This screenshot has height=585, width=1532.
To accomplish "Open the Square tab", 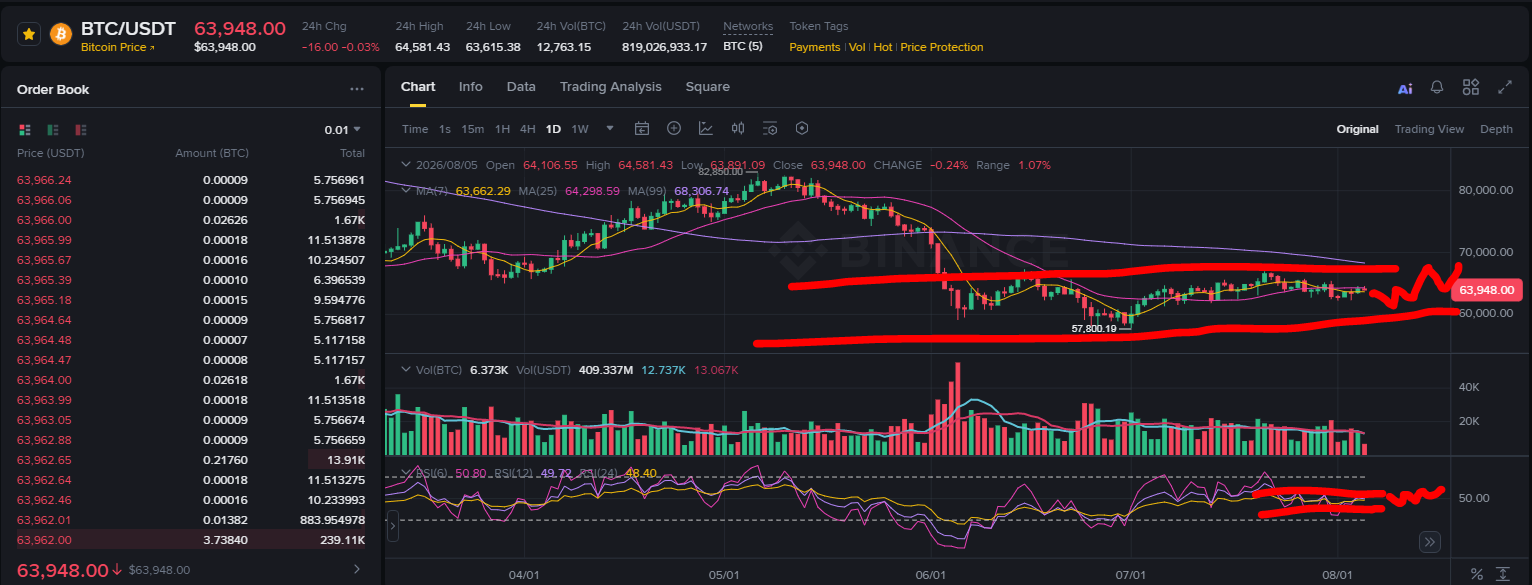I will pyautogui.click(x=707, y=87).
